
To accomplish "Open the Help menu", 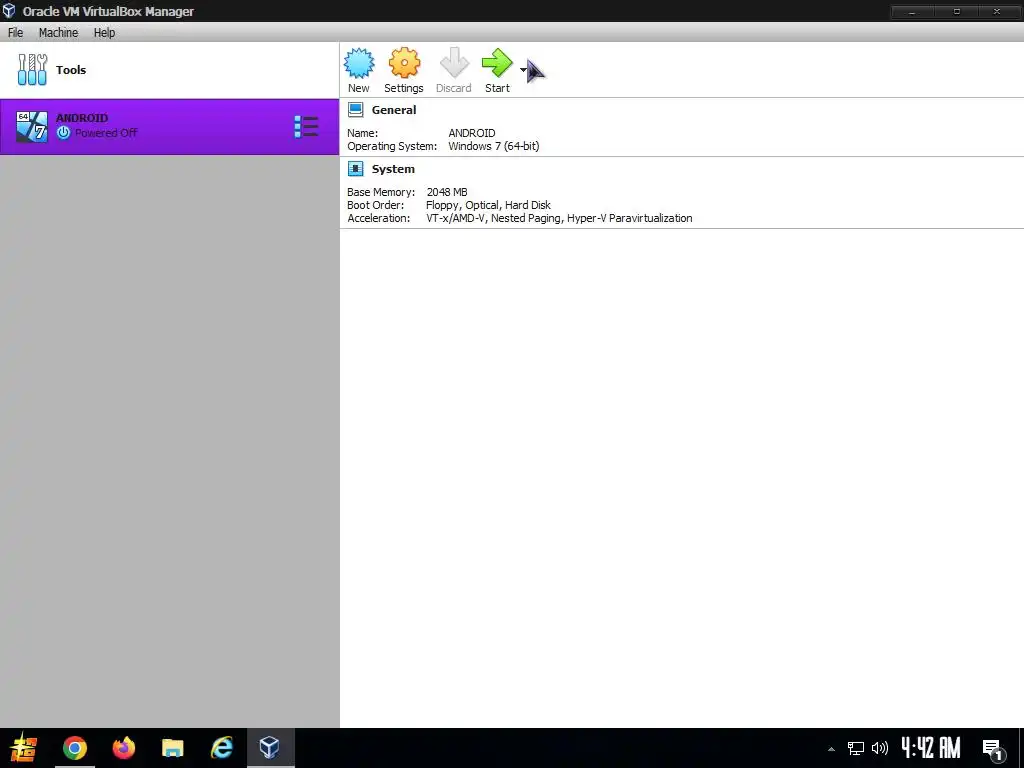I will 104,33.
